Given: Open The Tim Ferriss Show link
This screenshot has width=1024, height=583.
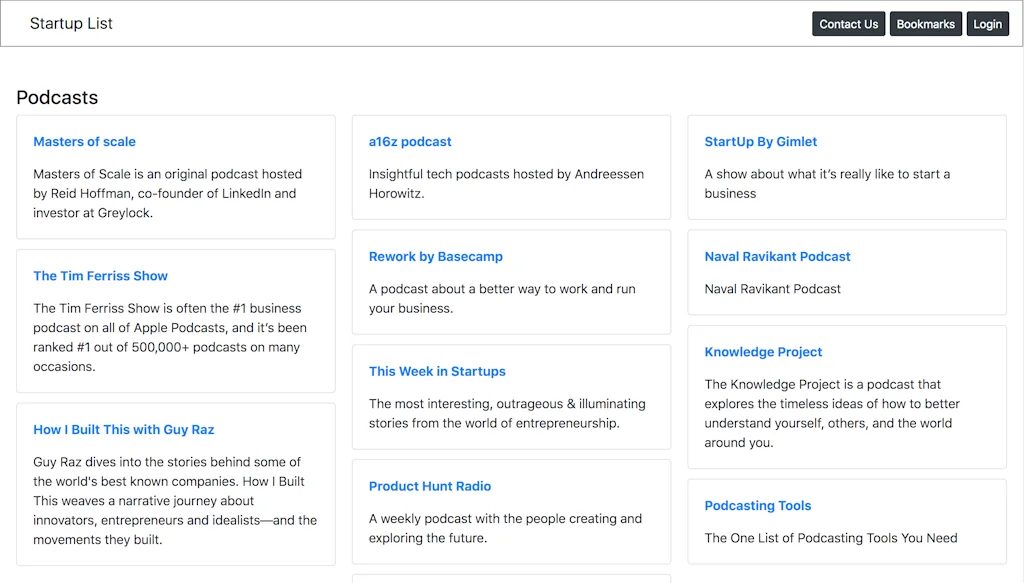Looking at the screenshot, I should (x=100, y=276).
